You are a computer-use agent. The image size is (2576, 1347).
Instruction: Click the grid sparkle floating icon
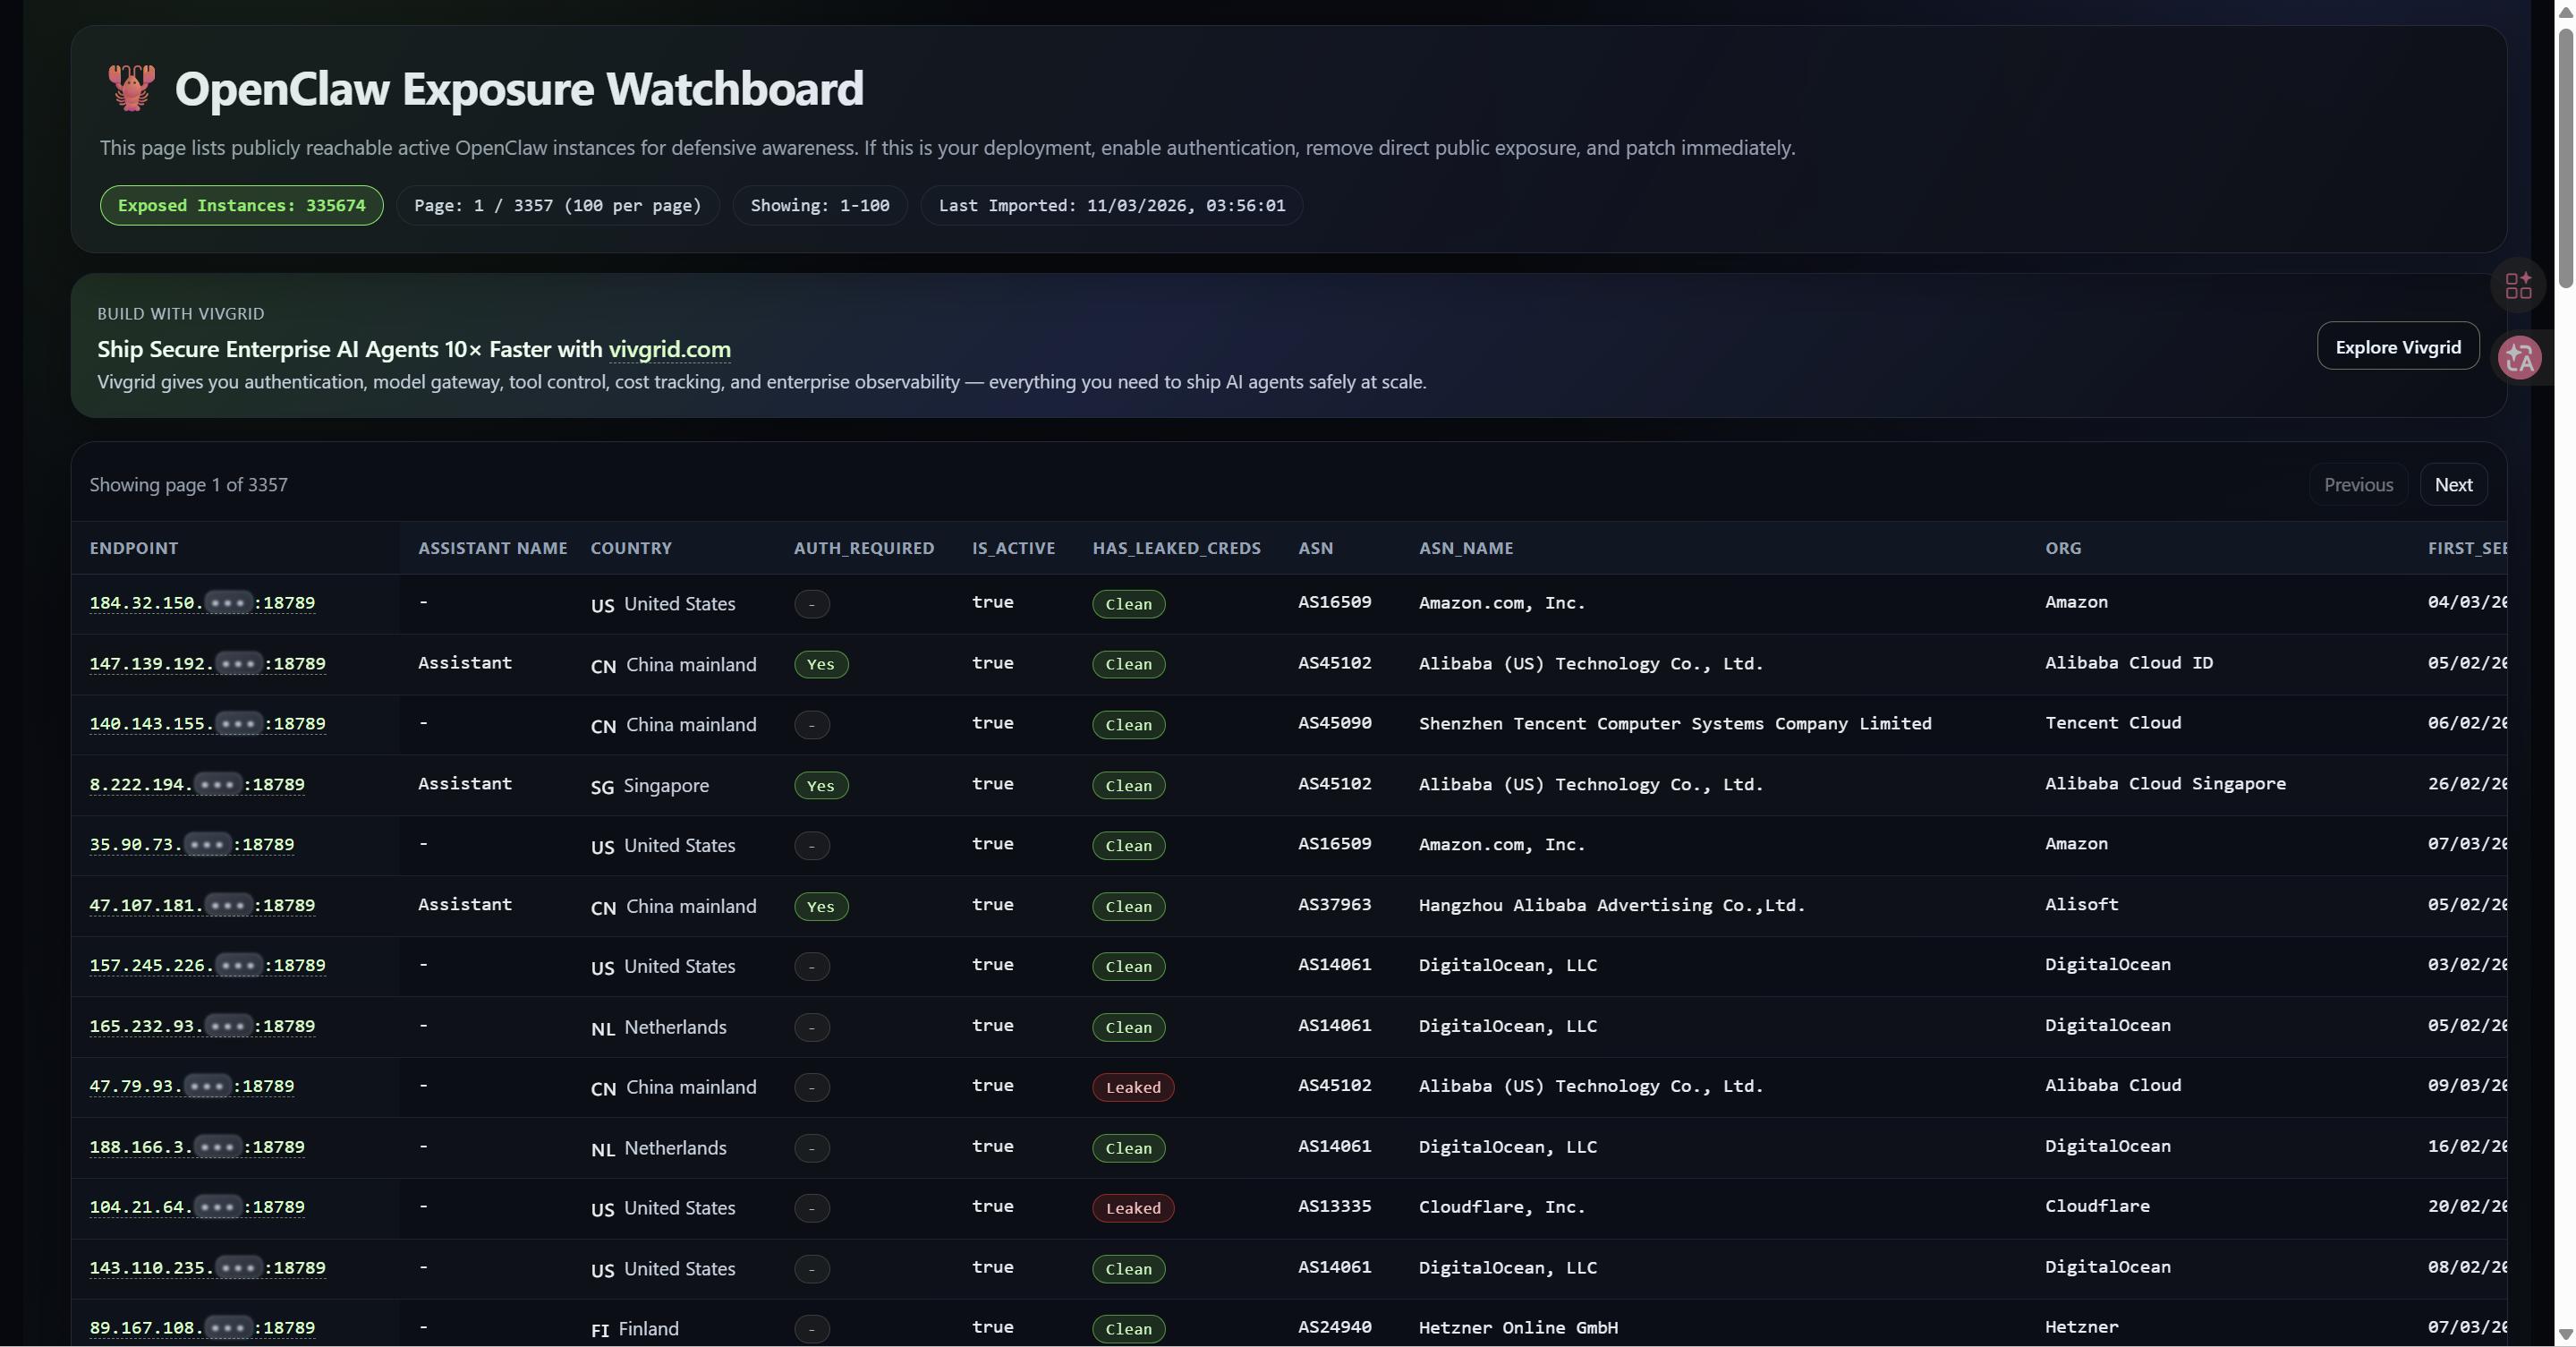pos(2518,286)
